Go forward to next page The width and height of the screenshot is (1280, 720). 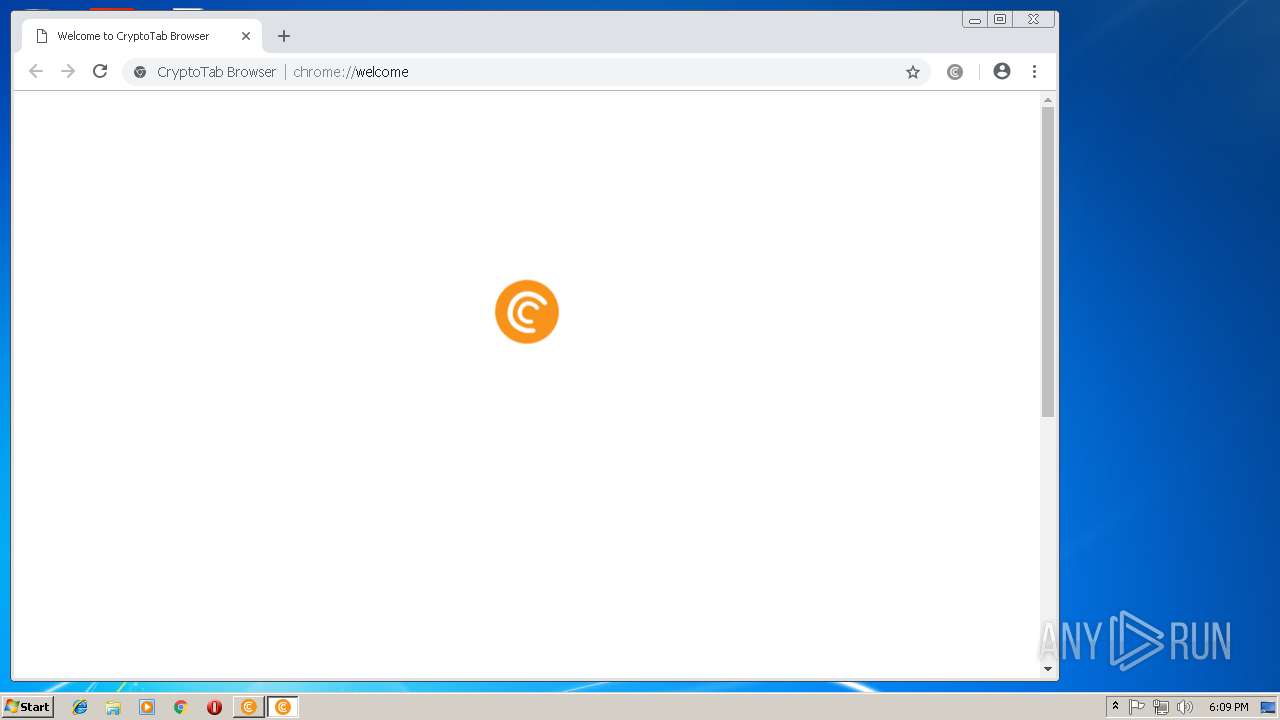pyautogui.click(x=68, y=71)
